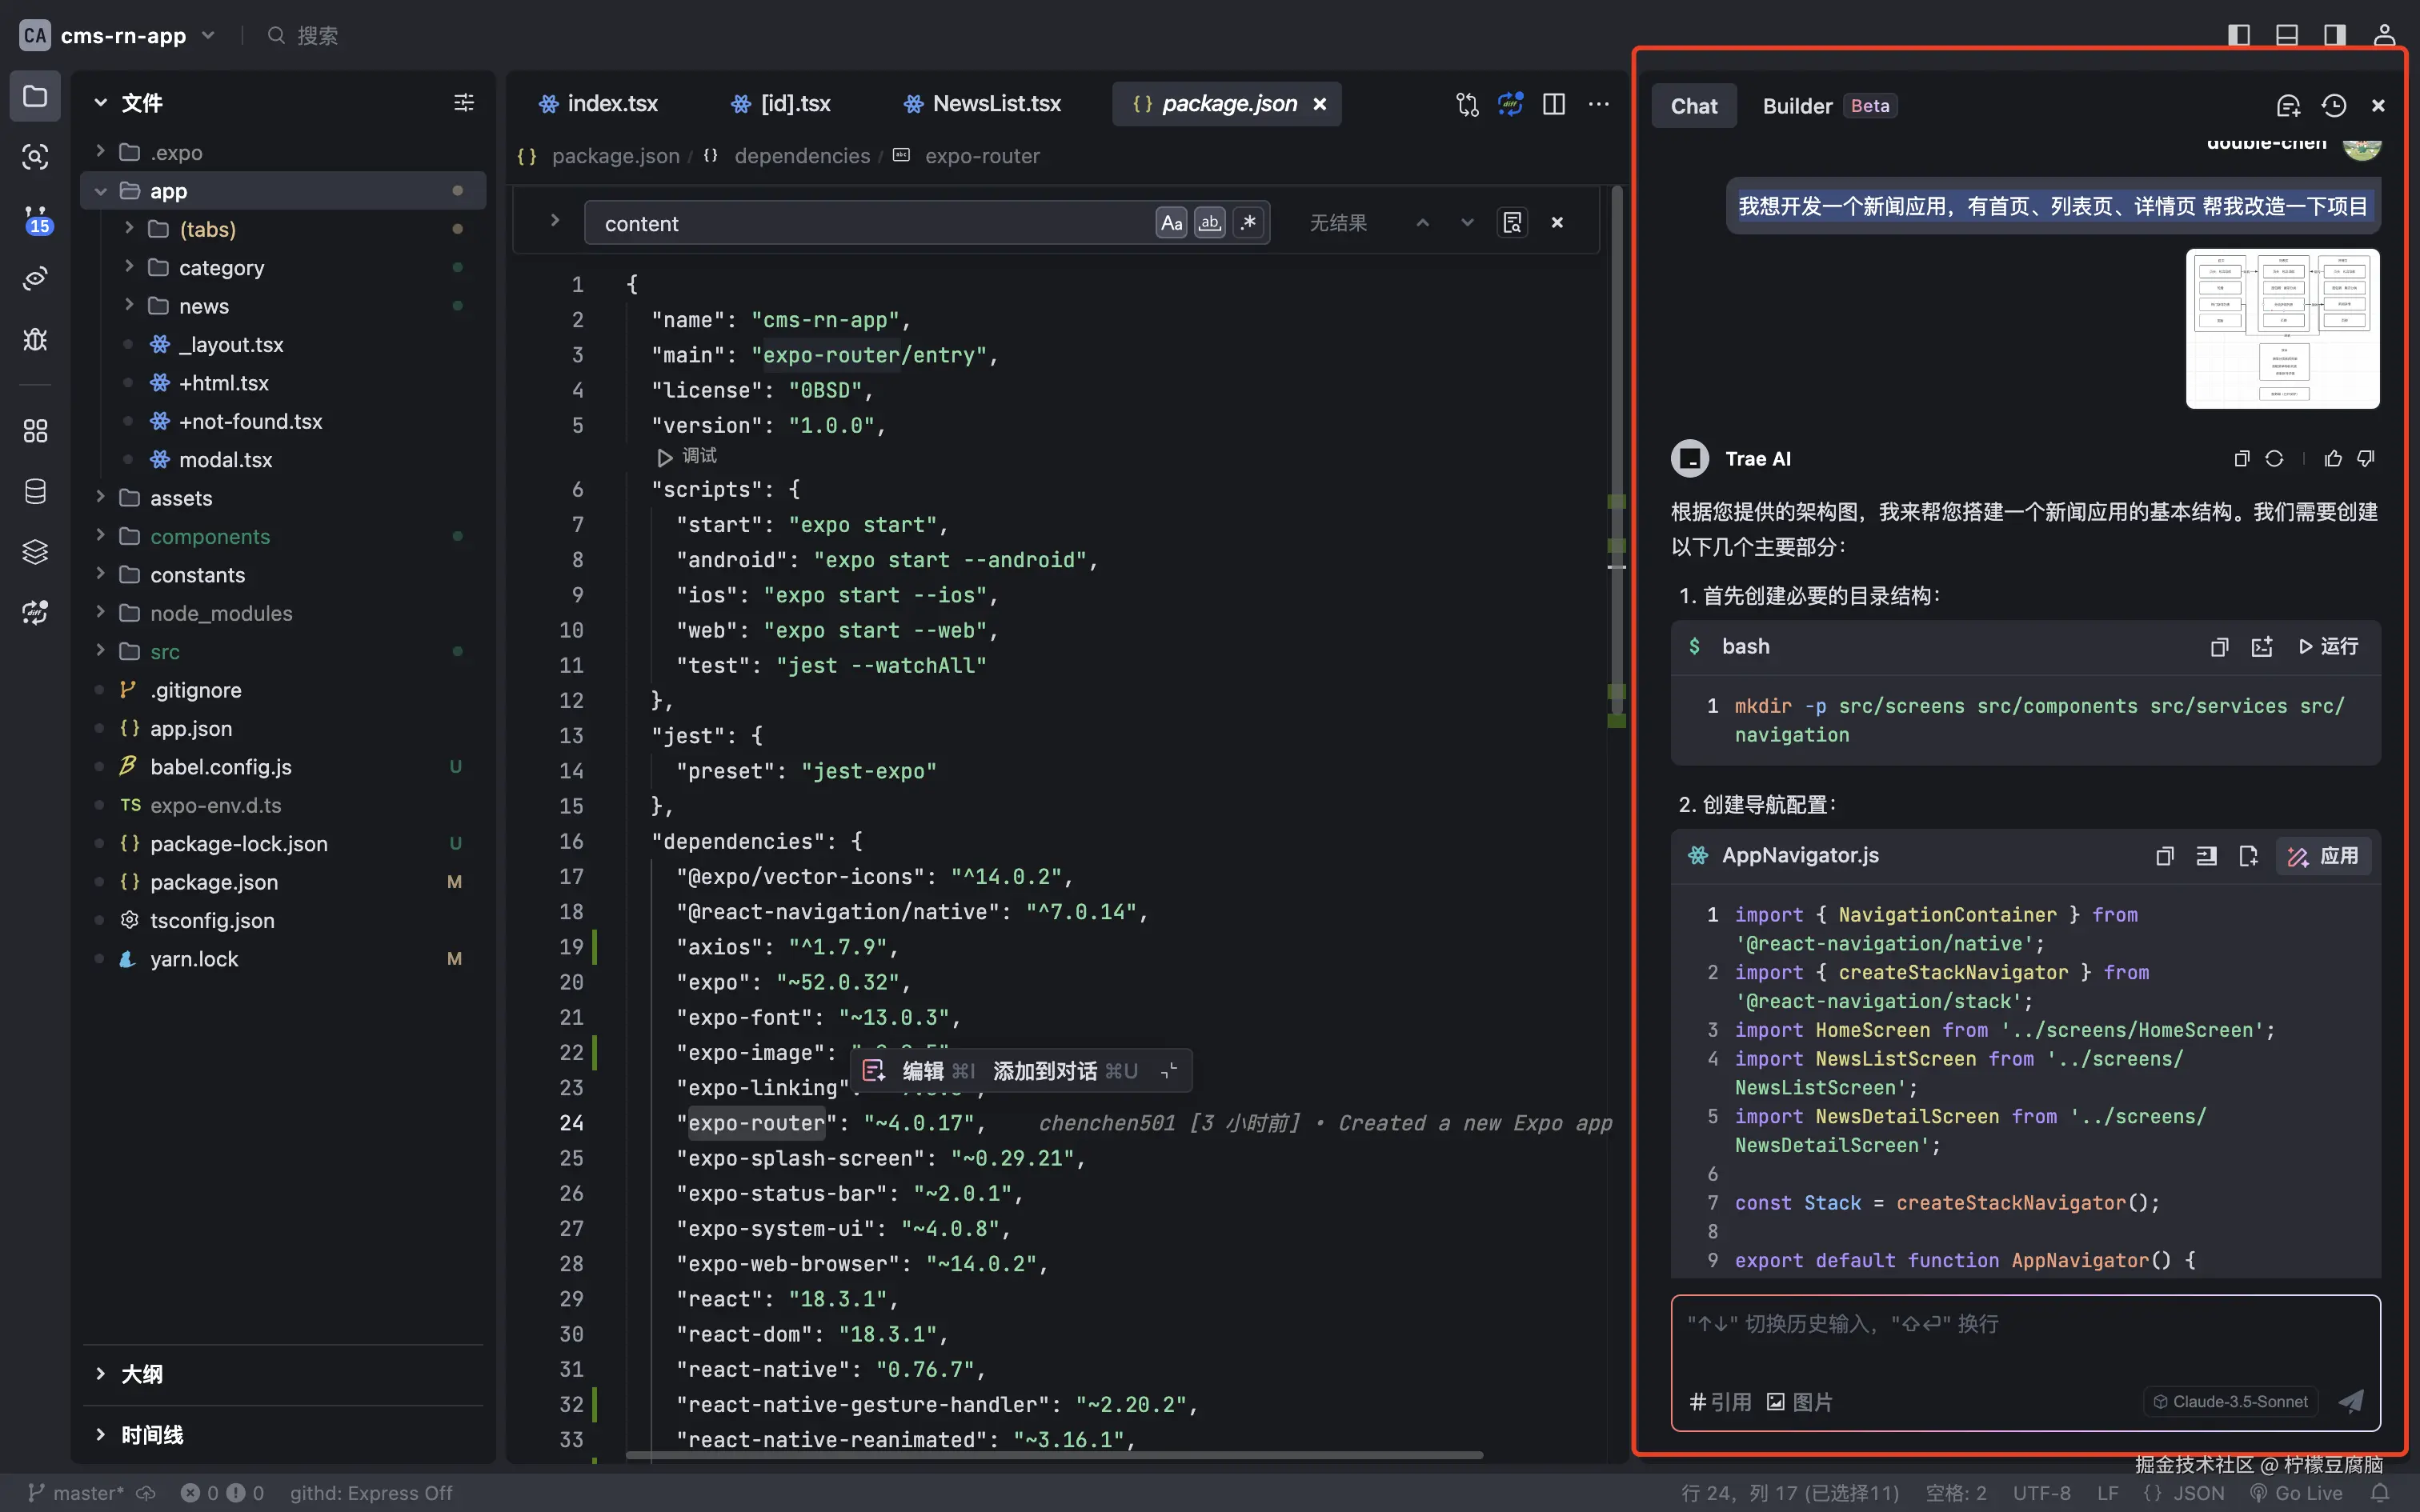Open the Debug bug icon in sidebar
The image size is (2420, 1512).
click(x=35, y=339)
